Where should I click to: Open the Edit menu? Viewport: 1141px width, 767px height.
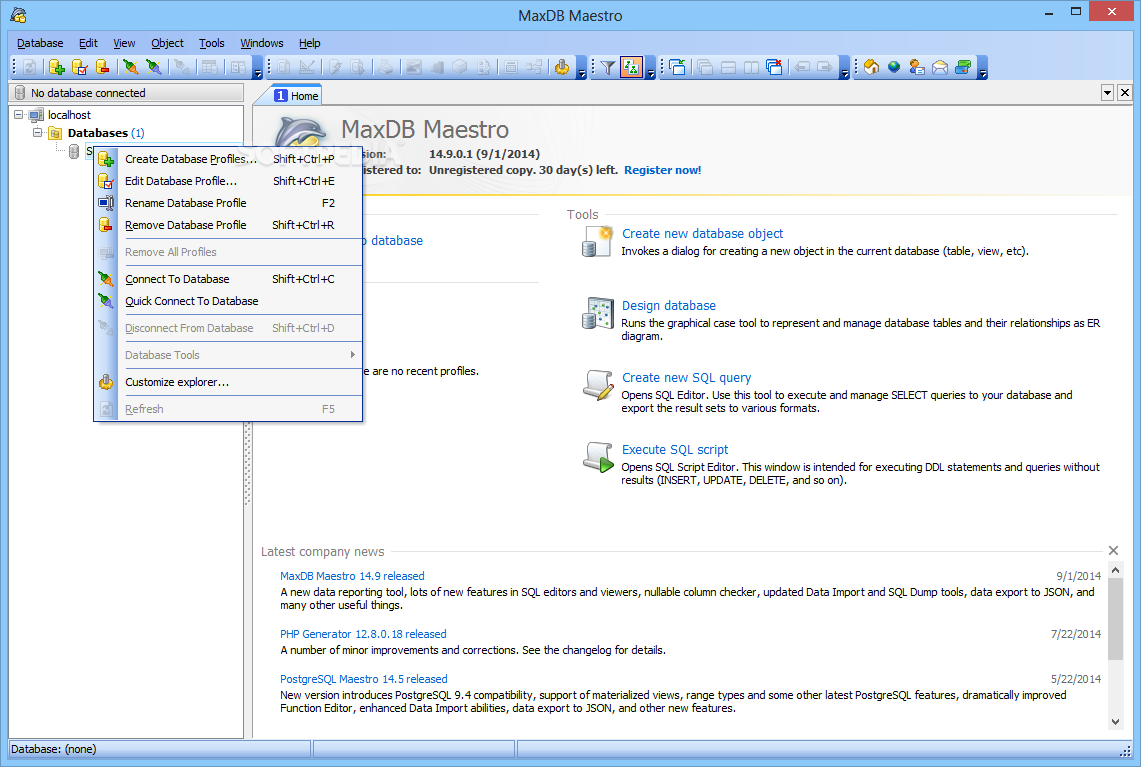88,43
